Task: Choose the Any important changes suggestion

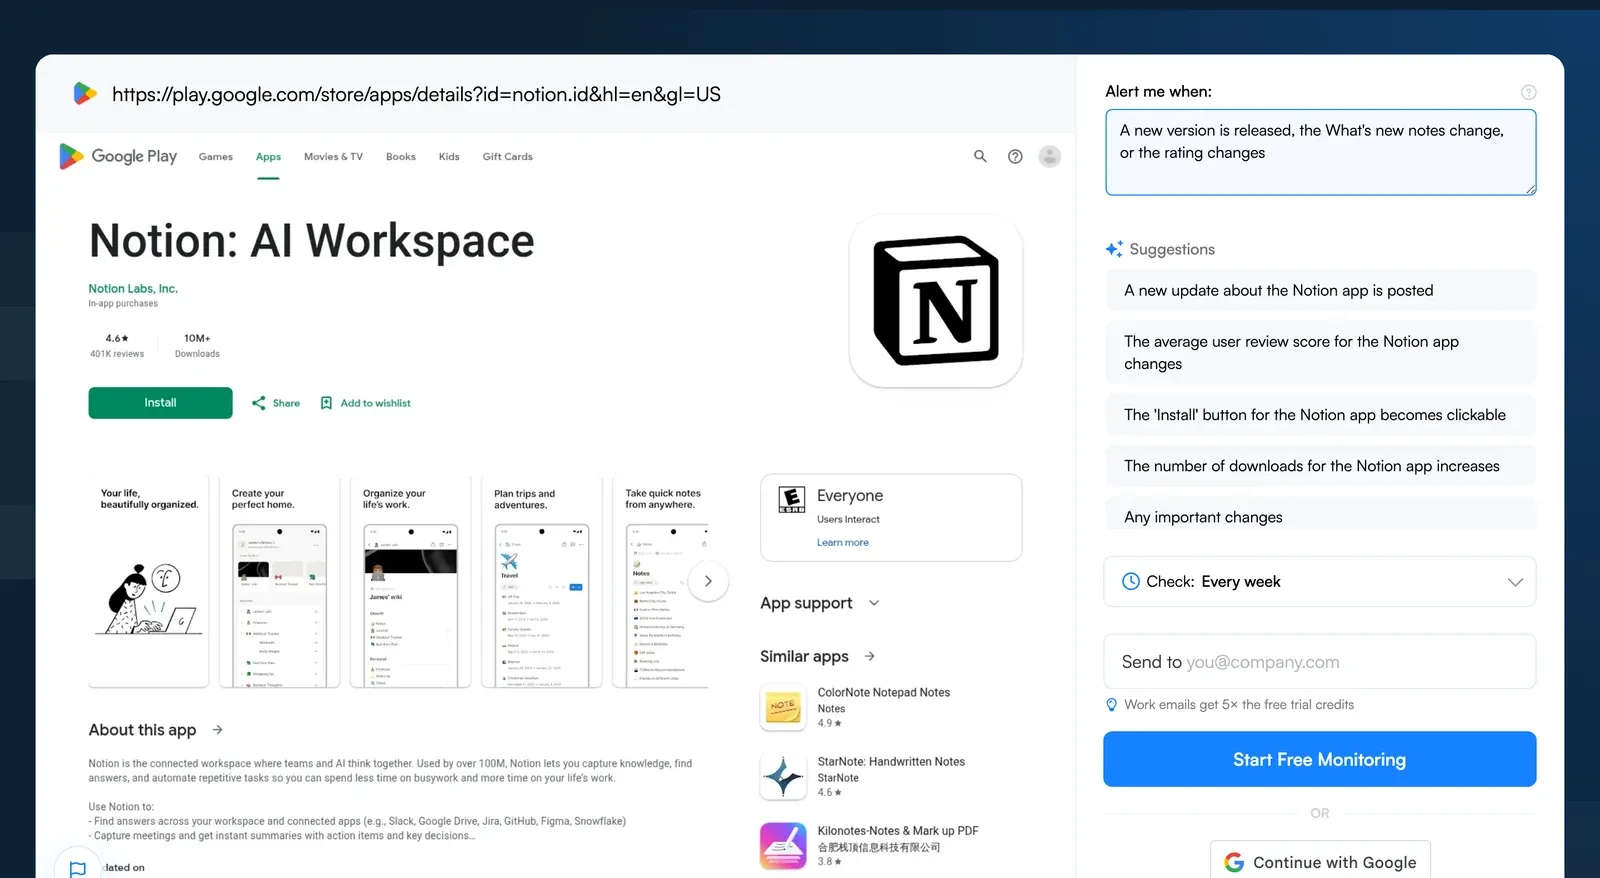Action: (x=1319, y=516)
